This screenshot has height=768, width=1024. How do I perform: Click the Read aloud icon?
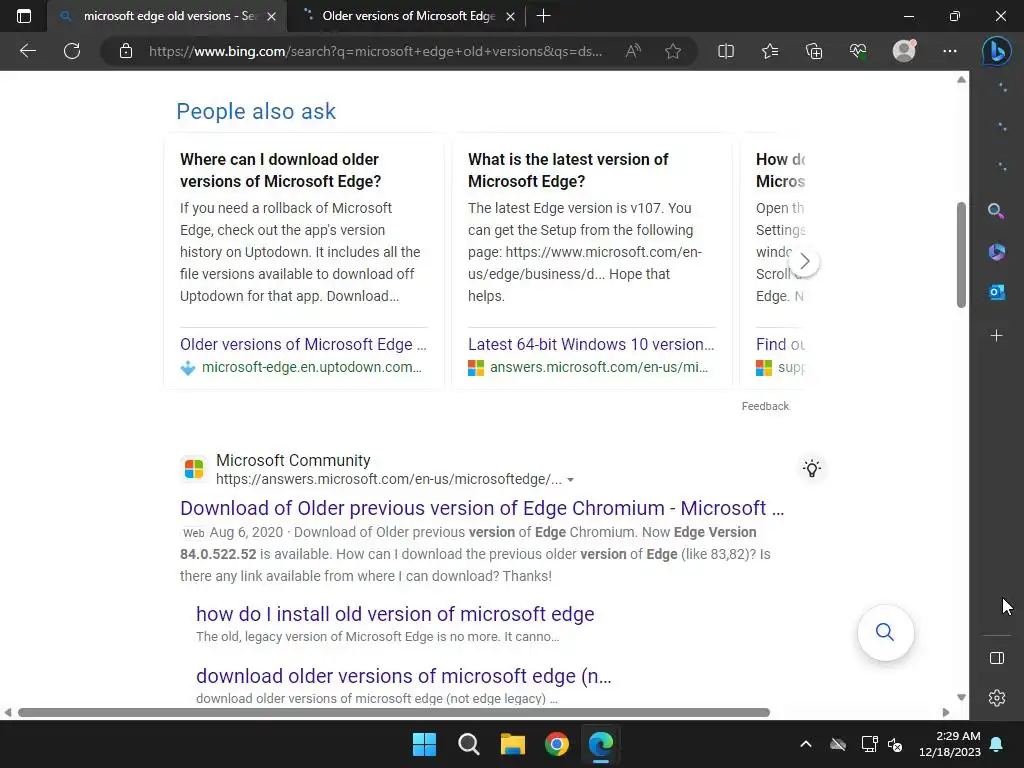[633, 51]
